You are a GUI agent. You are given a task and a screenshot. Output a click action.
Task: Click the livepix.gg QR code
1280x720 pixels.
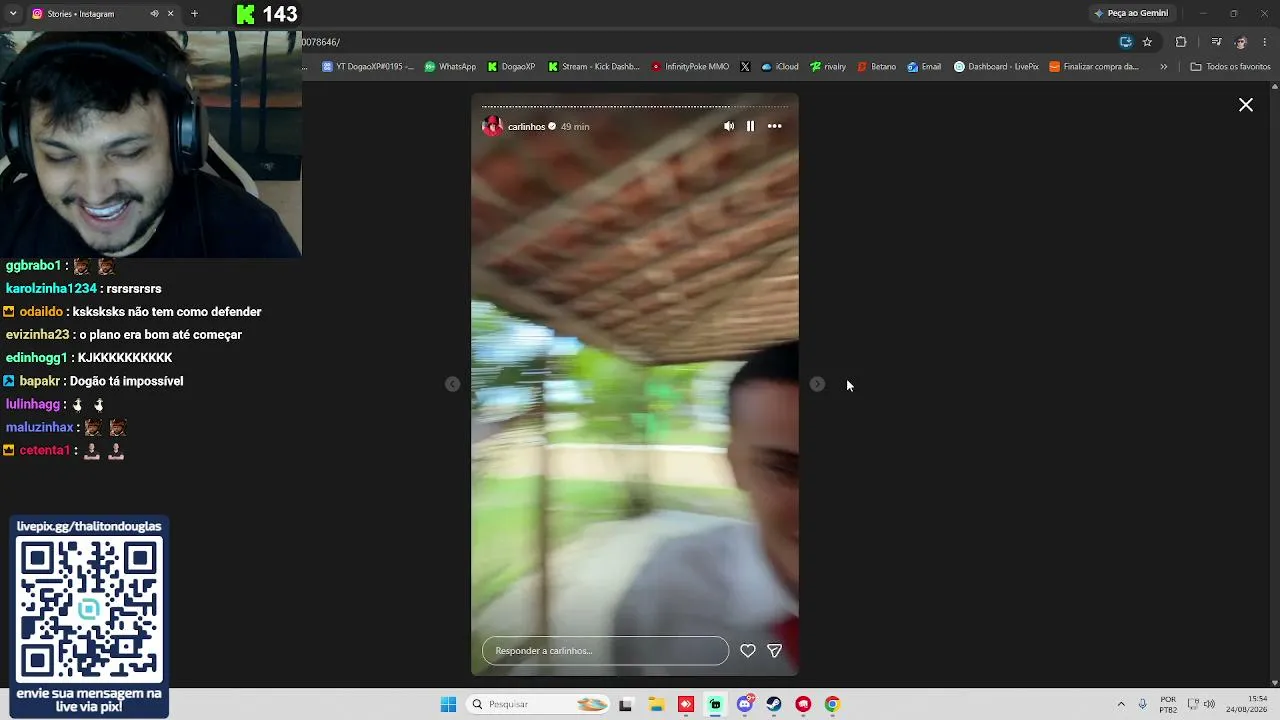pos(89,609)
